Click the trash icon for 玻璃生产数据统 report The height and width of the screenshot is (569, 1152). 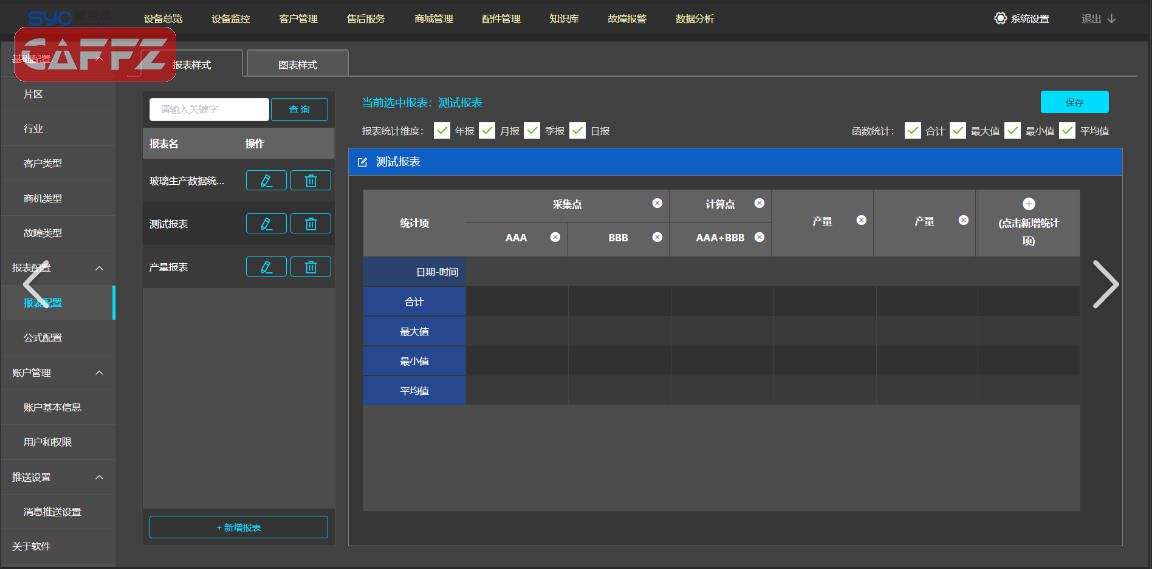tap(310, 181)
